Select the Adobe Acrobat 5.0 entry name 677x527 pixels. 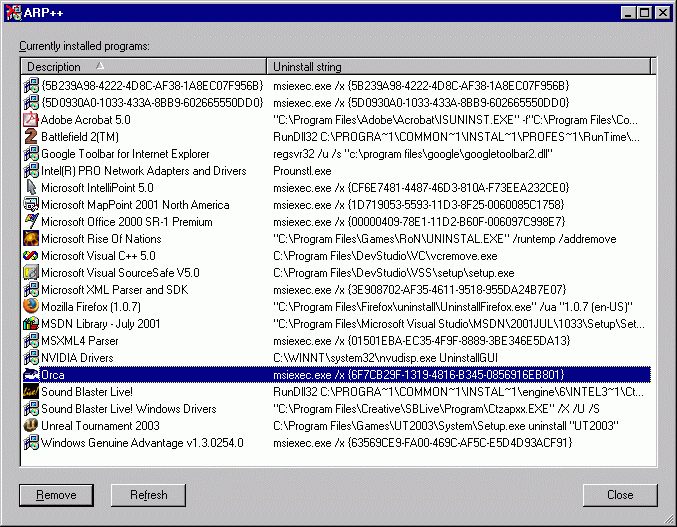click(85, 120)
